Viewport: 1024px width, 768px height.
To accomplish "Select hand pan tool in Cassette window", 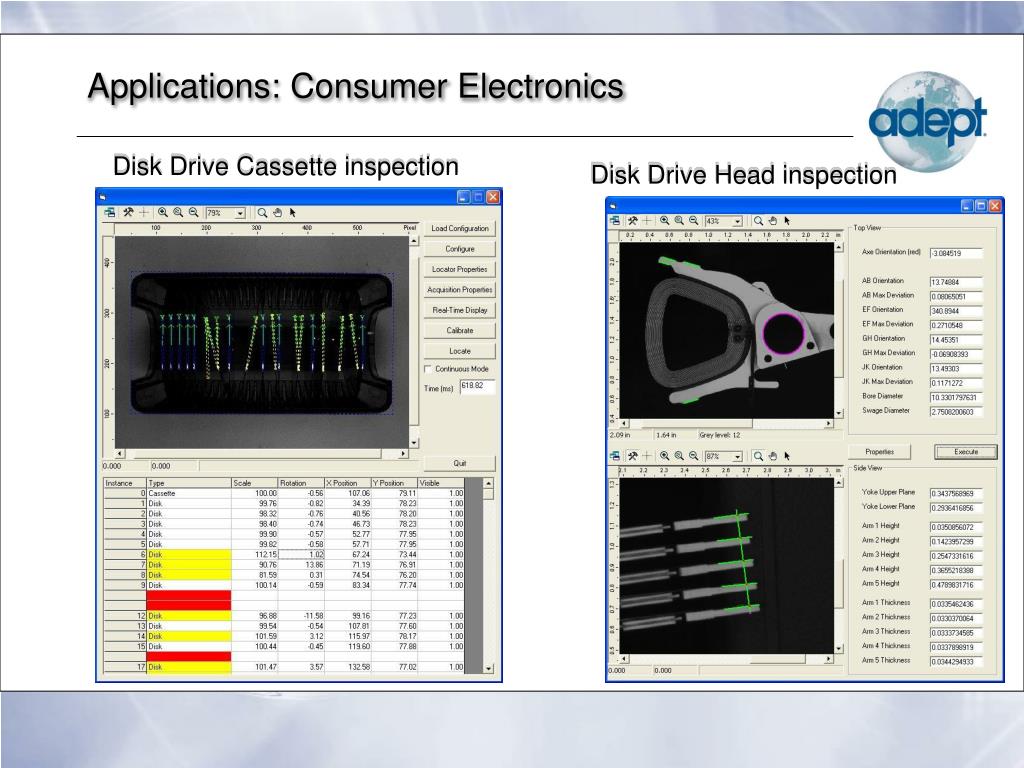I will pyautogui.click(x=278, y=213).
